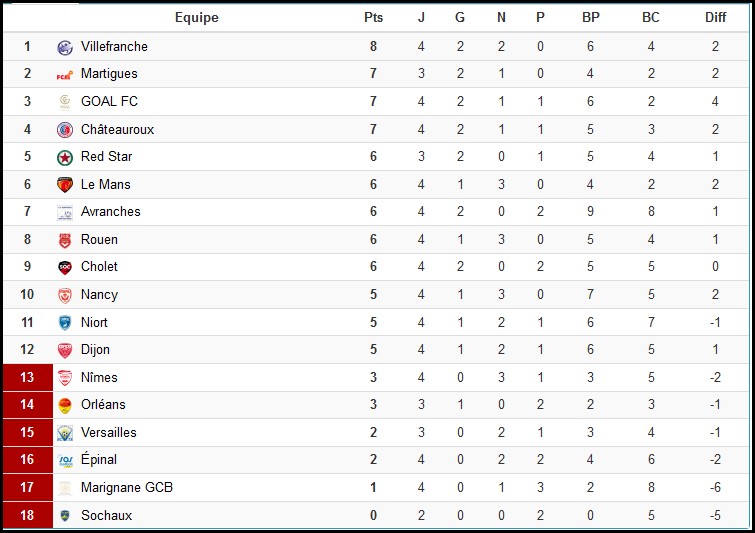Image resolution: width=755 pixels, height=533 pixels.
Task: Click the red rank 13 relegation cell
Action: point(27,378)
